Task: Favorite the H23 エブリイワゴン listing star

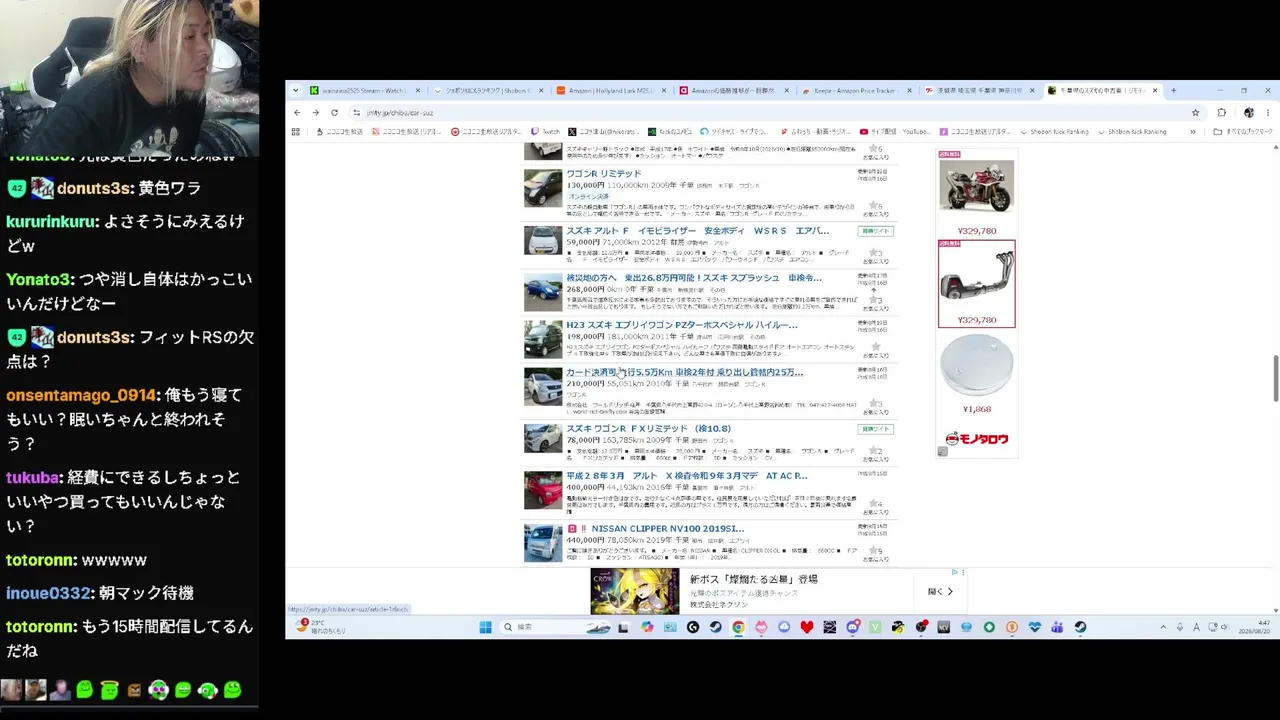Action: pyautogui.click(x=875, y=346)
